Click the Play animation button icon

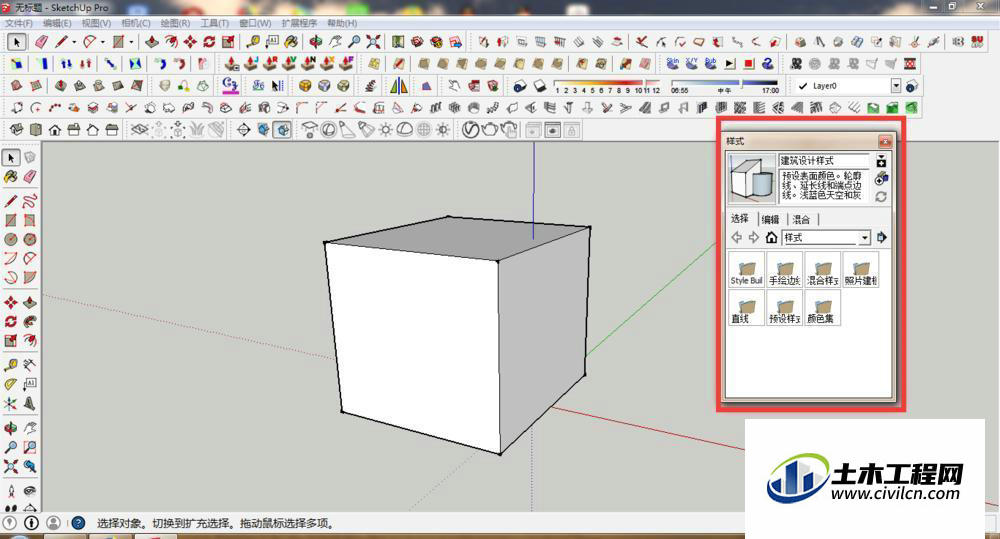tap(730, 64)
